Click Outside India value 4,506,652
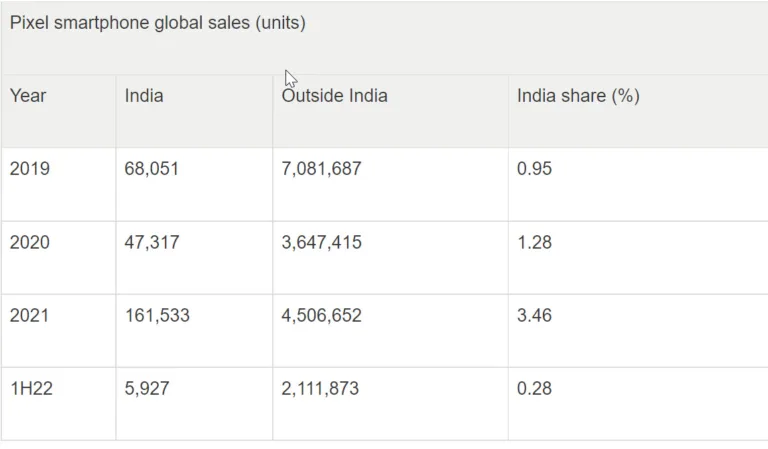 pyautogui.click(x=321, y=315)
